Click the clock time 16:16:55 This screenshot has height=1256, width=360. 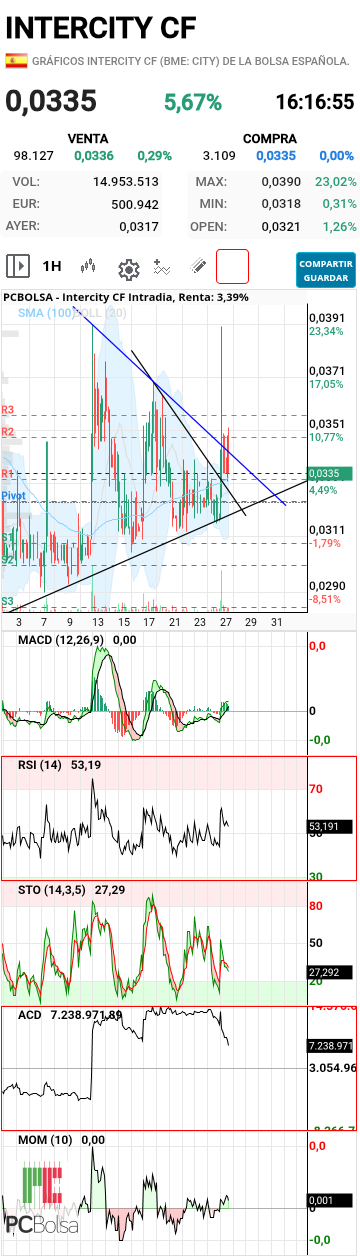pyautogui.click(x=315, y=102)
